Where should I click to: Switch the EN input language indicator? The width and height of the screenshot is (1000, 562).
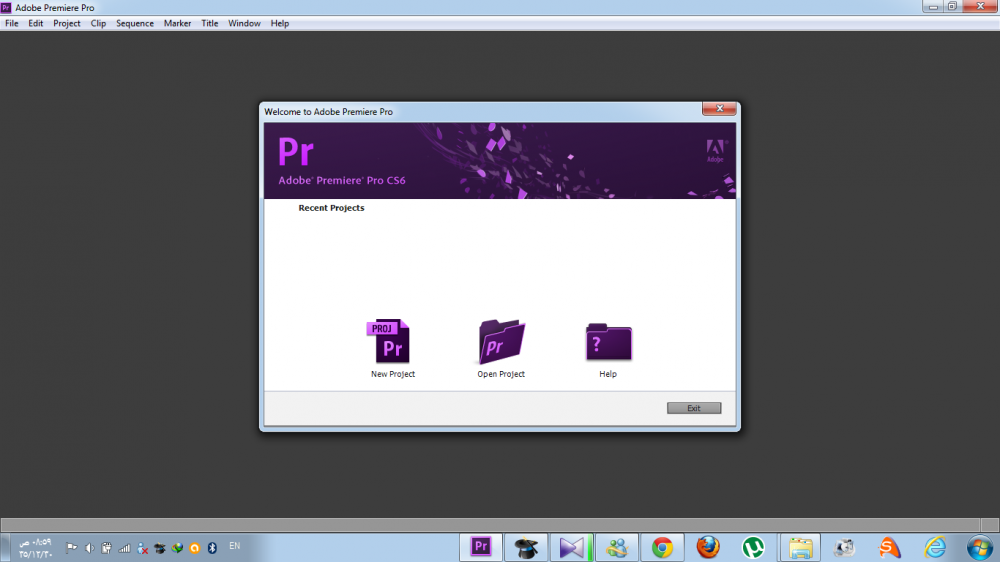pos(235,546)
